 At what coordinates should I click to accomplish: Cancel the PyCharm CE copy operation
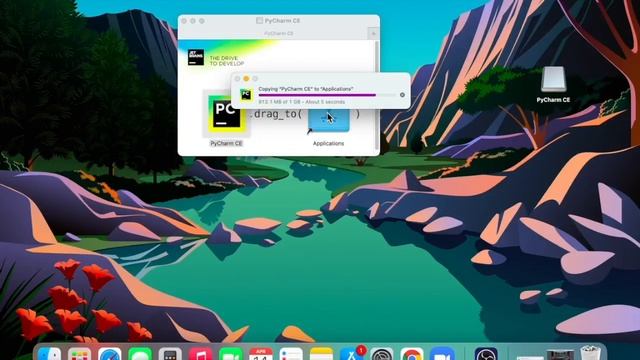pos(402,95)
